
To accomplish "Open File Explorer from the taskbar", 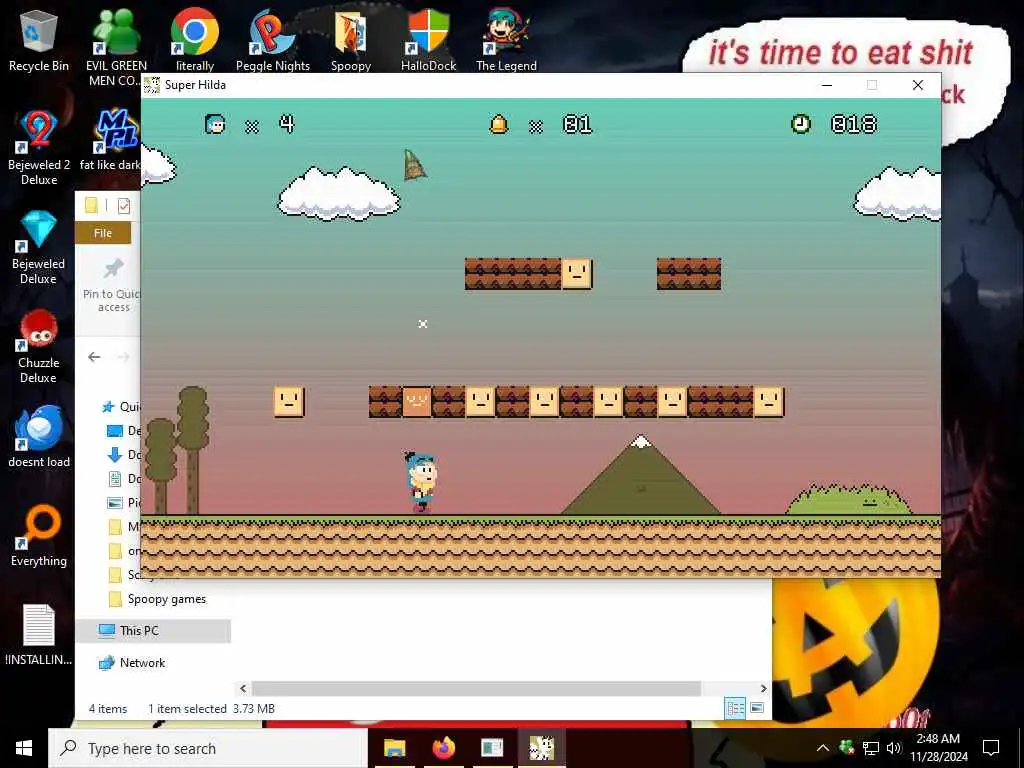I will pos(394,748).
